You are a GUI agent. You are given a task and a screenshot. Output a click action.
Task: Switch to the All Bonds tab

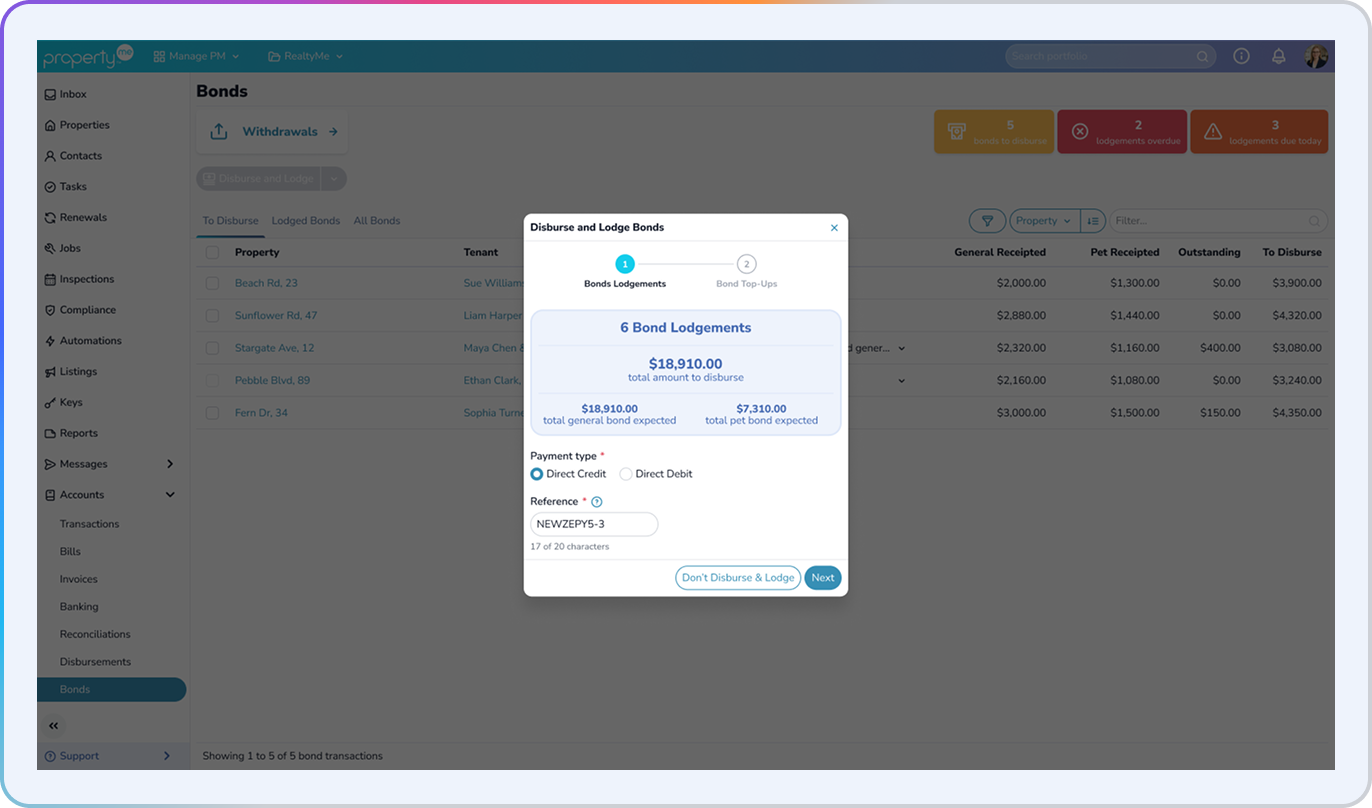click(377, 221)
